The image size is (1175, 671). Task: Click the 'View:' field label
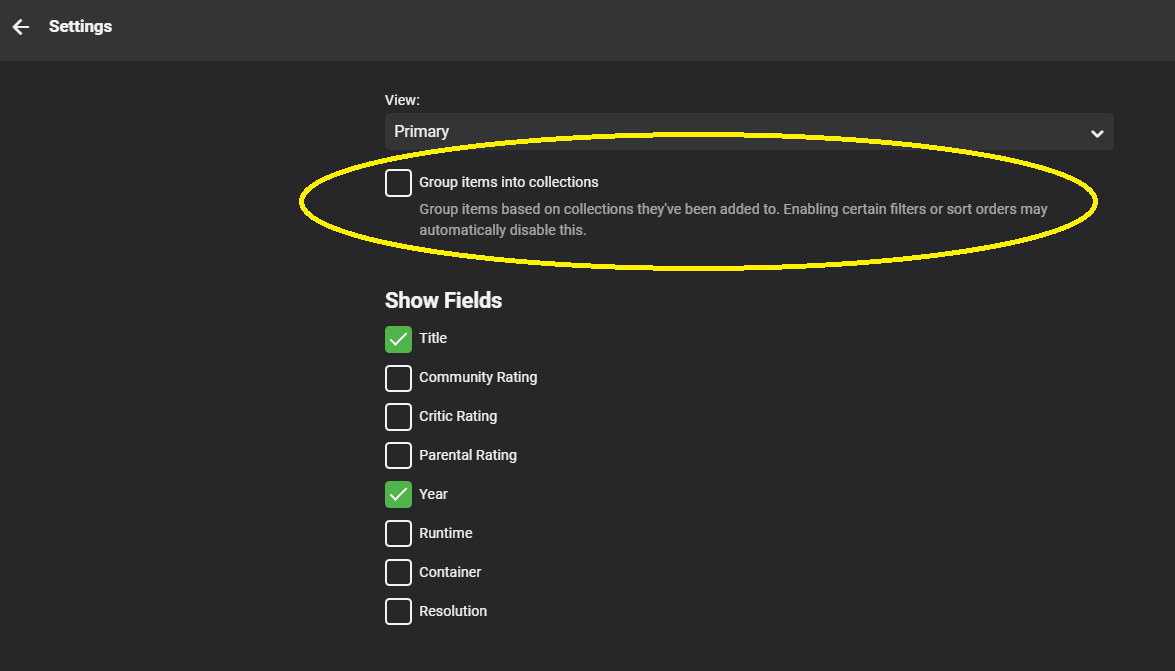(402, 100)
